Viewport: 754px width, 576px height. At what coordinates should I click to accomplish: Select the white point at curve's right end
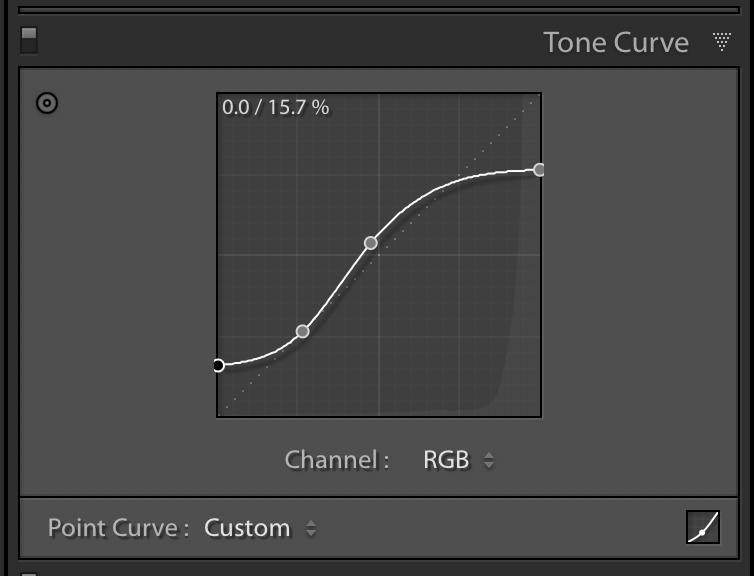click(540, 170)
